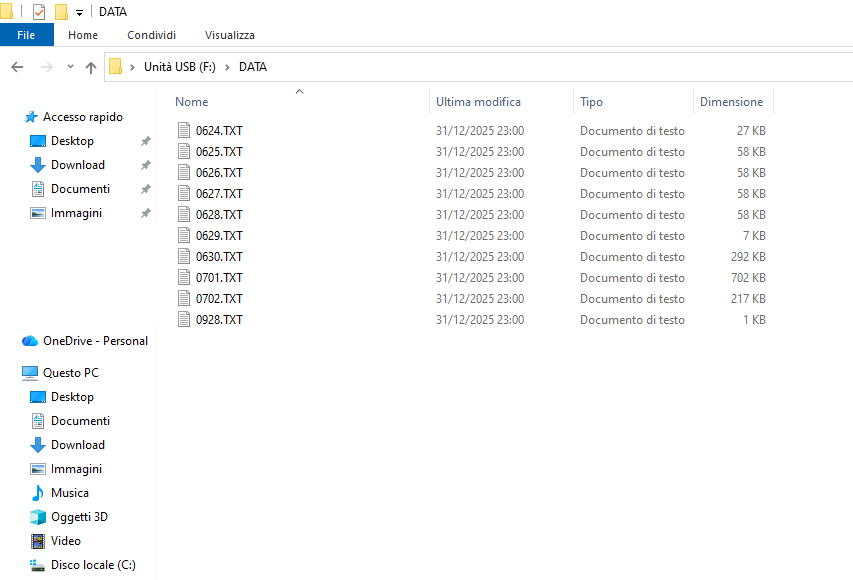The width and height of the screenshot is (853, 580).
Task: Select the file named 0628.TXT
Action: click(219, 214)
